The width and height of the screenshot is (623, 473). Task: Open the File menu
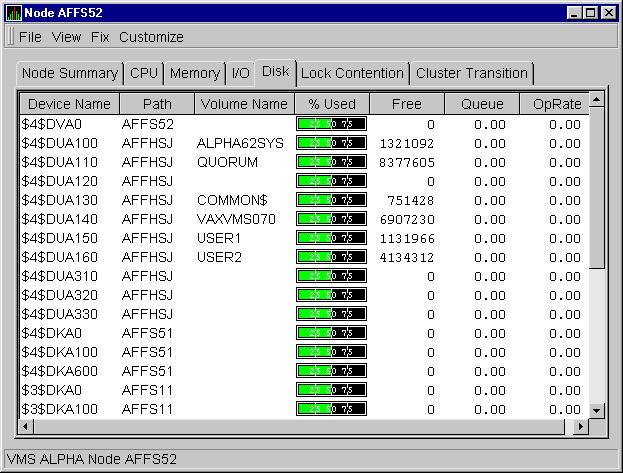tap(30, 37)
